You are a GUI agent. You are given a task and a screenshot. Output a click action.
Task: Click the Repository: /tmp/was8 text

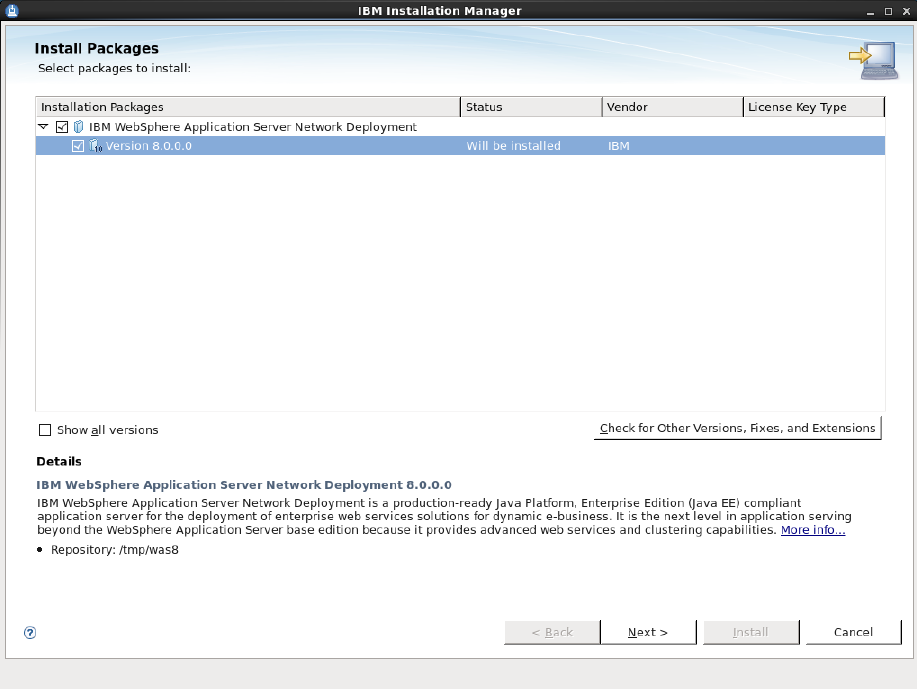(115, 550)
